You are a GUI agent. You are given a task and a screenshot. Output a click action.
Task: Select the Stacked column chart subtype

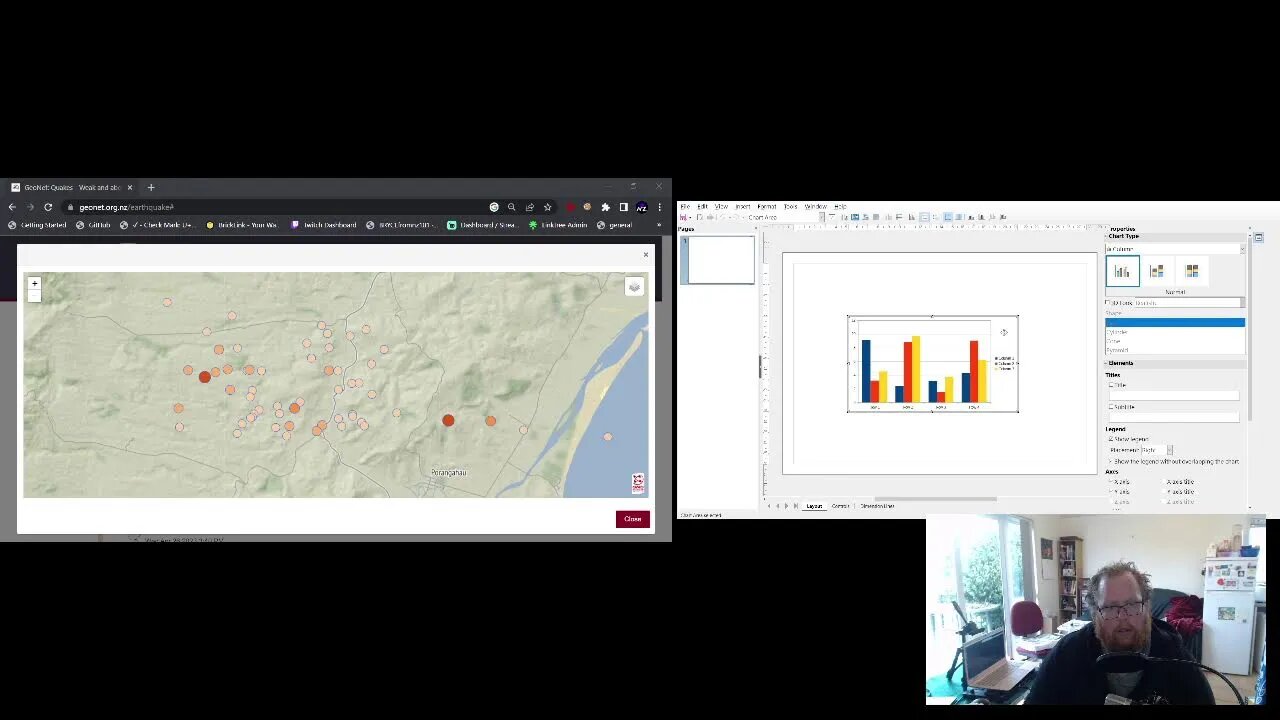(1156, 271)
